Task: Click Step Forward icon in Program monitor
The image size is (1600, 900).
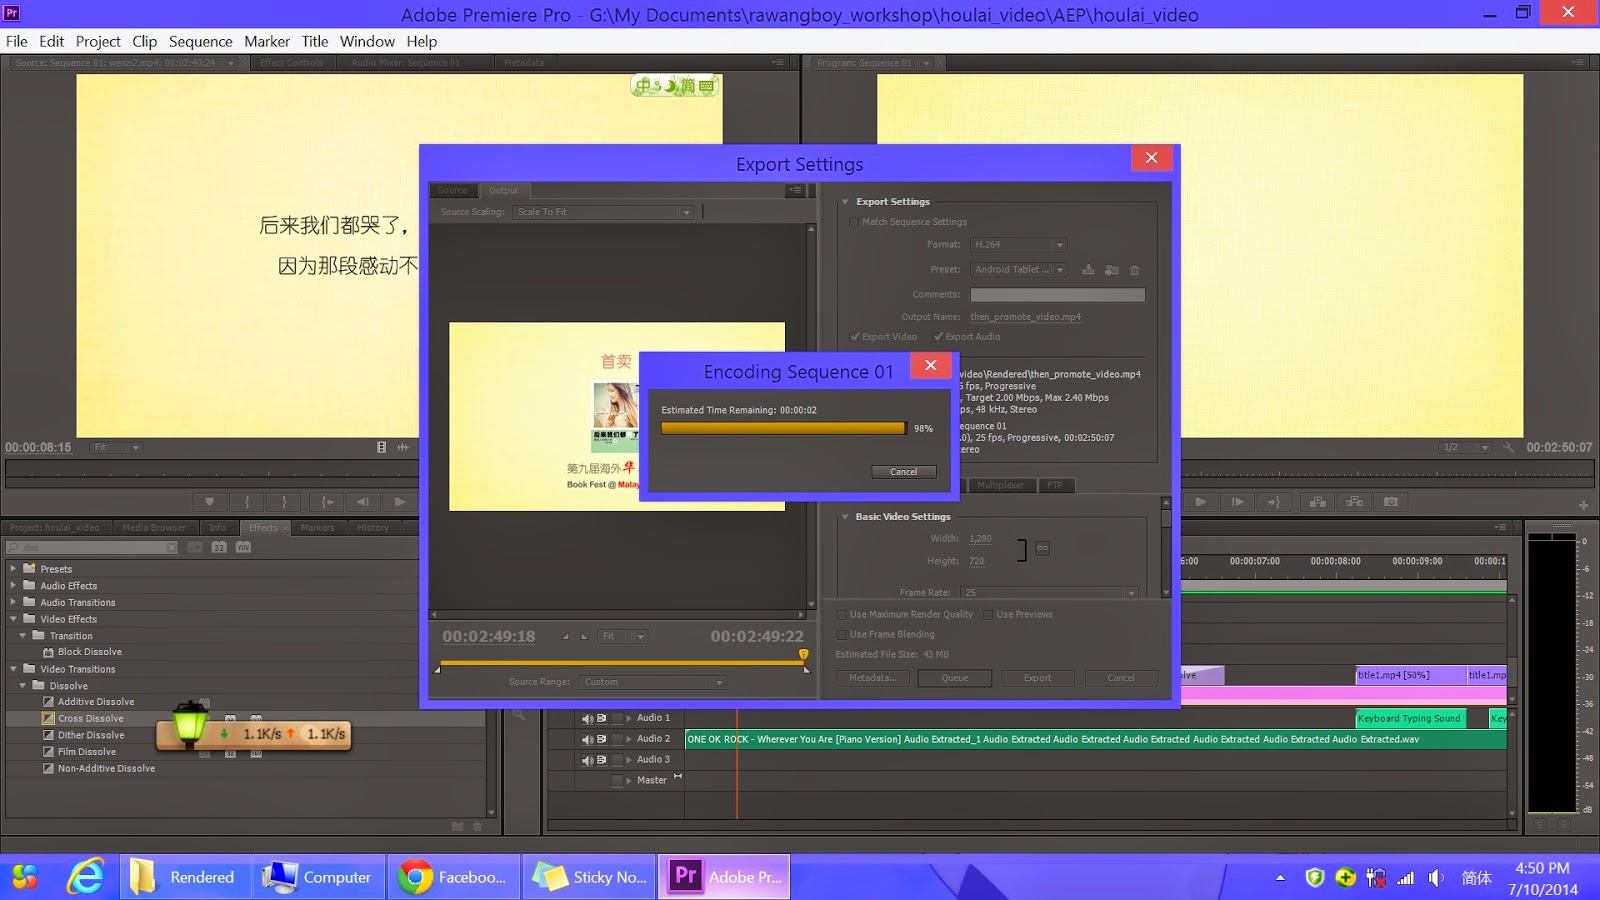Action: [x=1238, y=502]
